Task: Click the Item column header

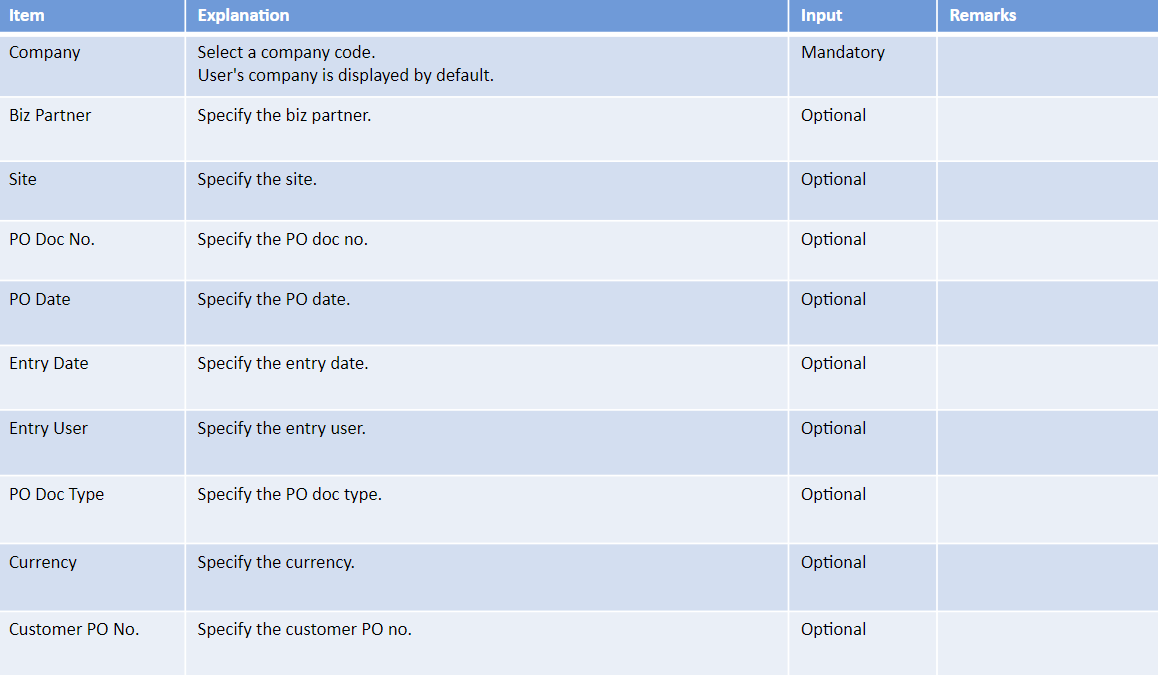Action: (92, 16)
